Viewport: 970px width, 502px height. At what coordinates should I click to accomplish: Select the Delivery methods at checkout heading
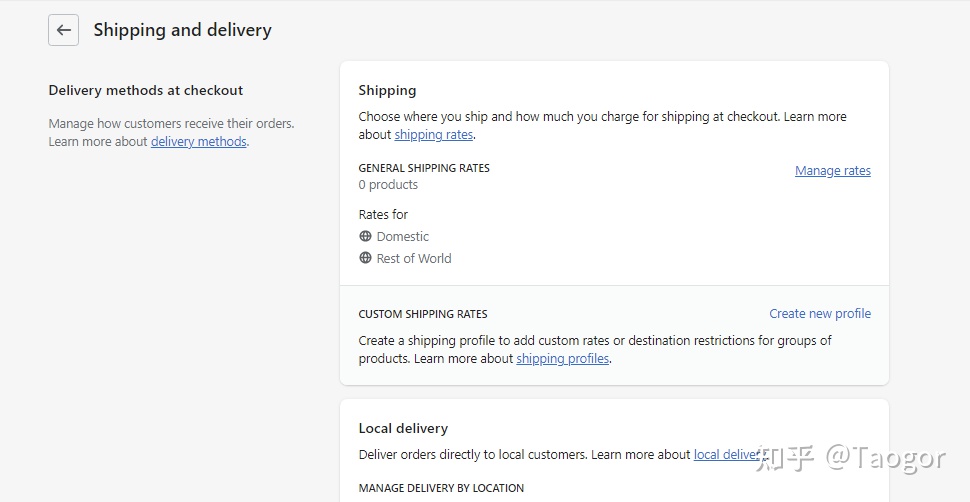point(146,90)
